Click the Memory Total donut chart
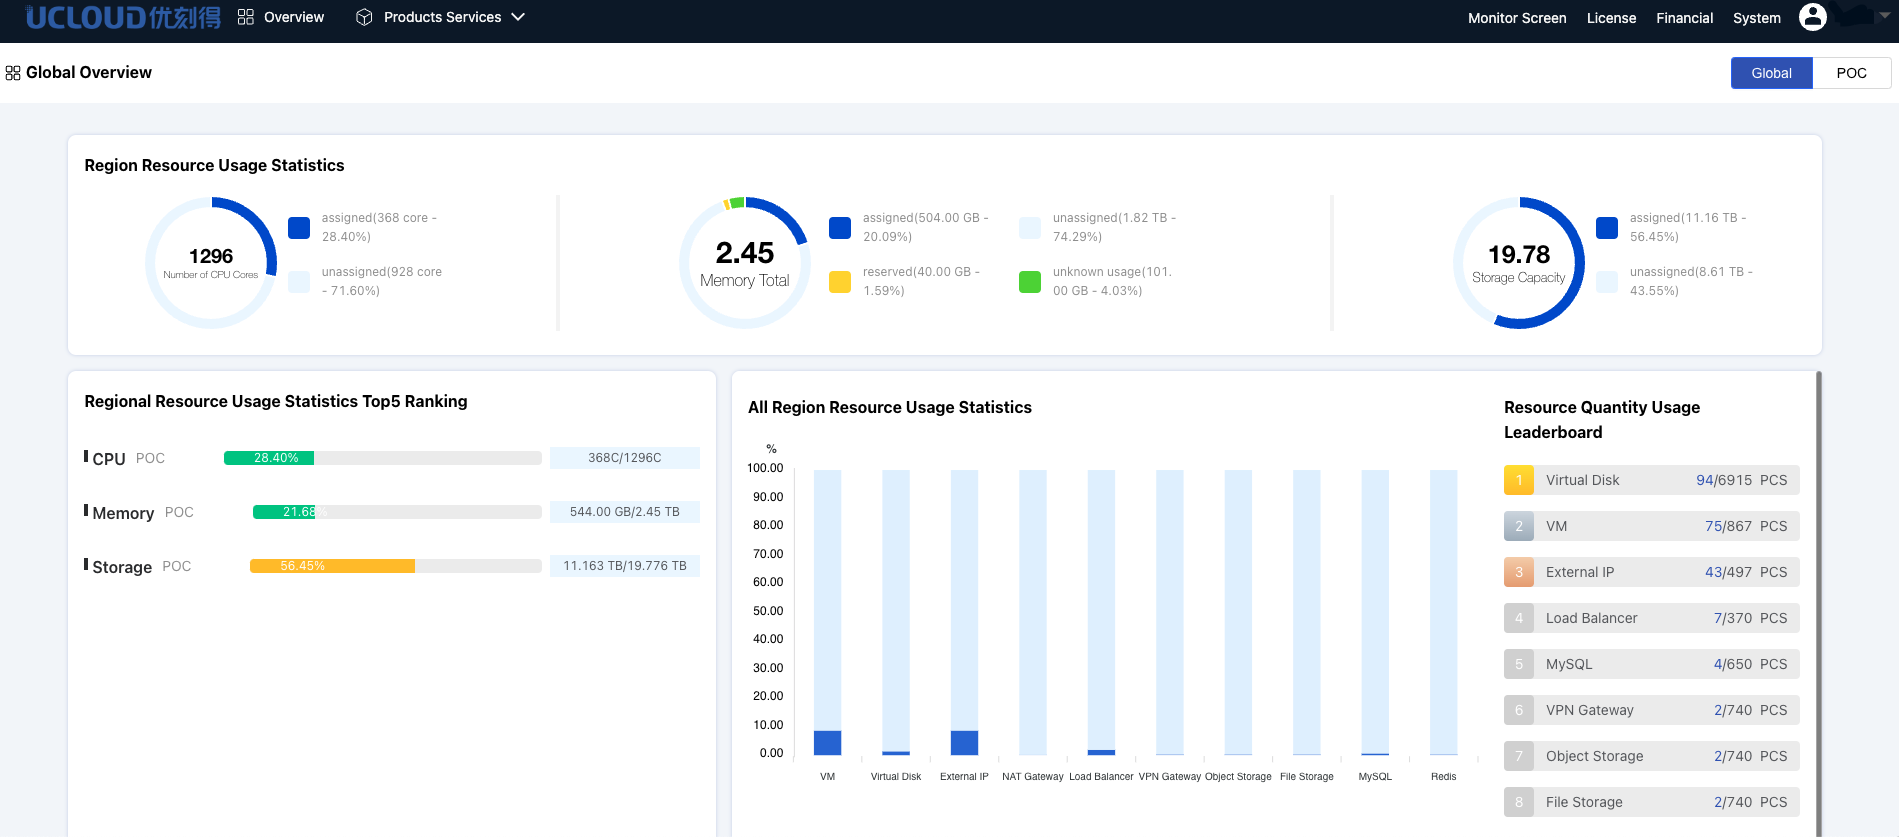 pos(745,263)
